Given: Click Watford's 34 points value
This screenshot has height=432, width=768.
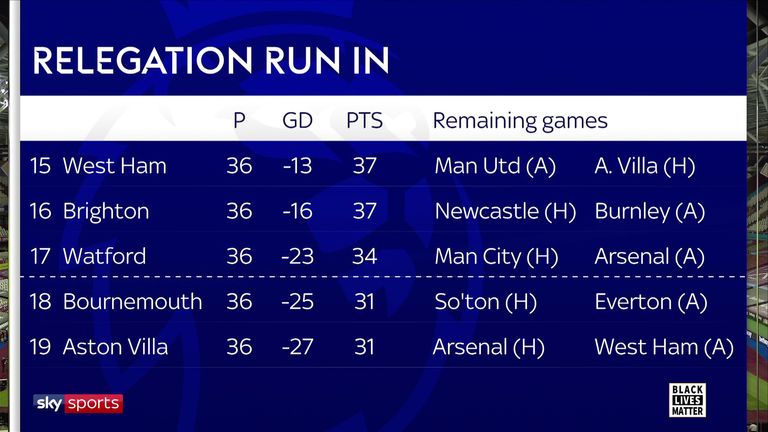Looking at the screenshot, I should coord(364,256).
